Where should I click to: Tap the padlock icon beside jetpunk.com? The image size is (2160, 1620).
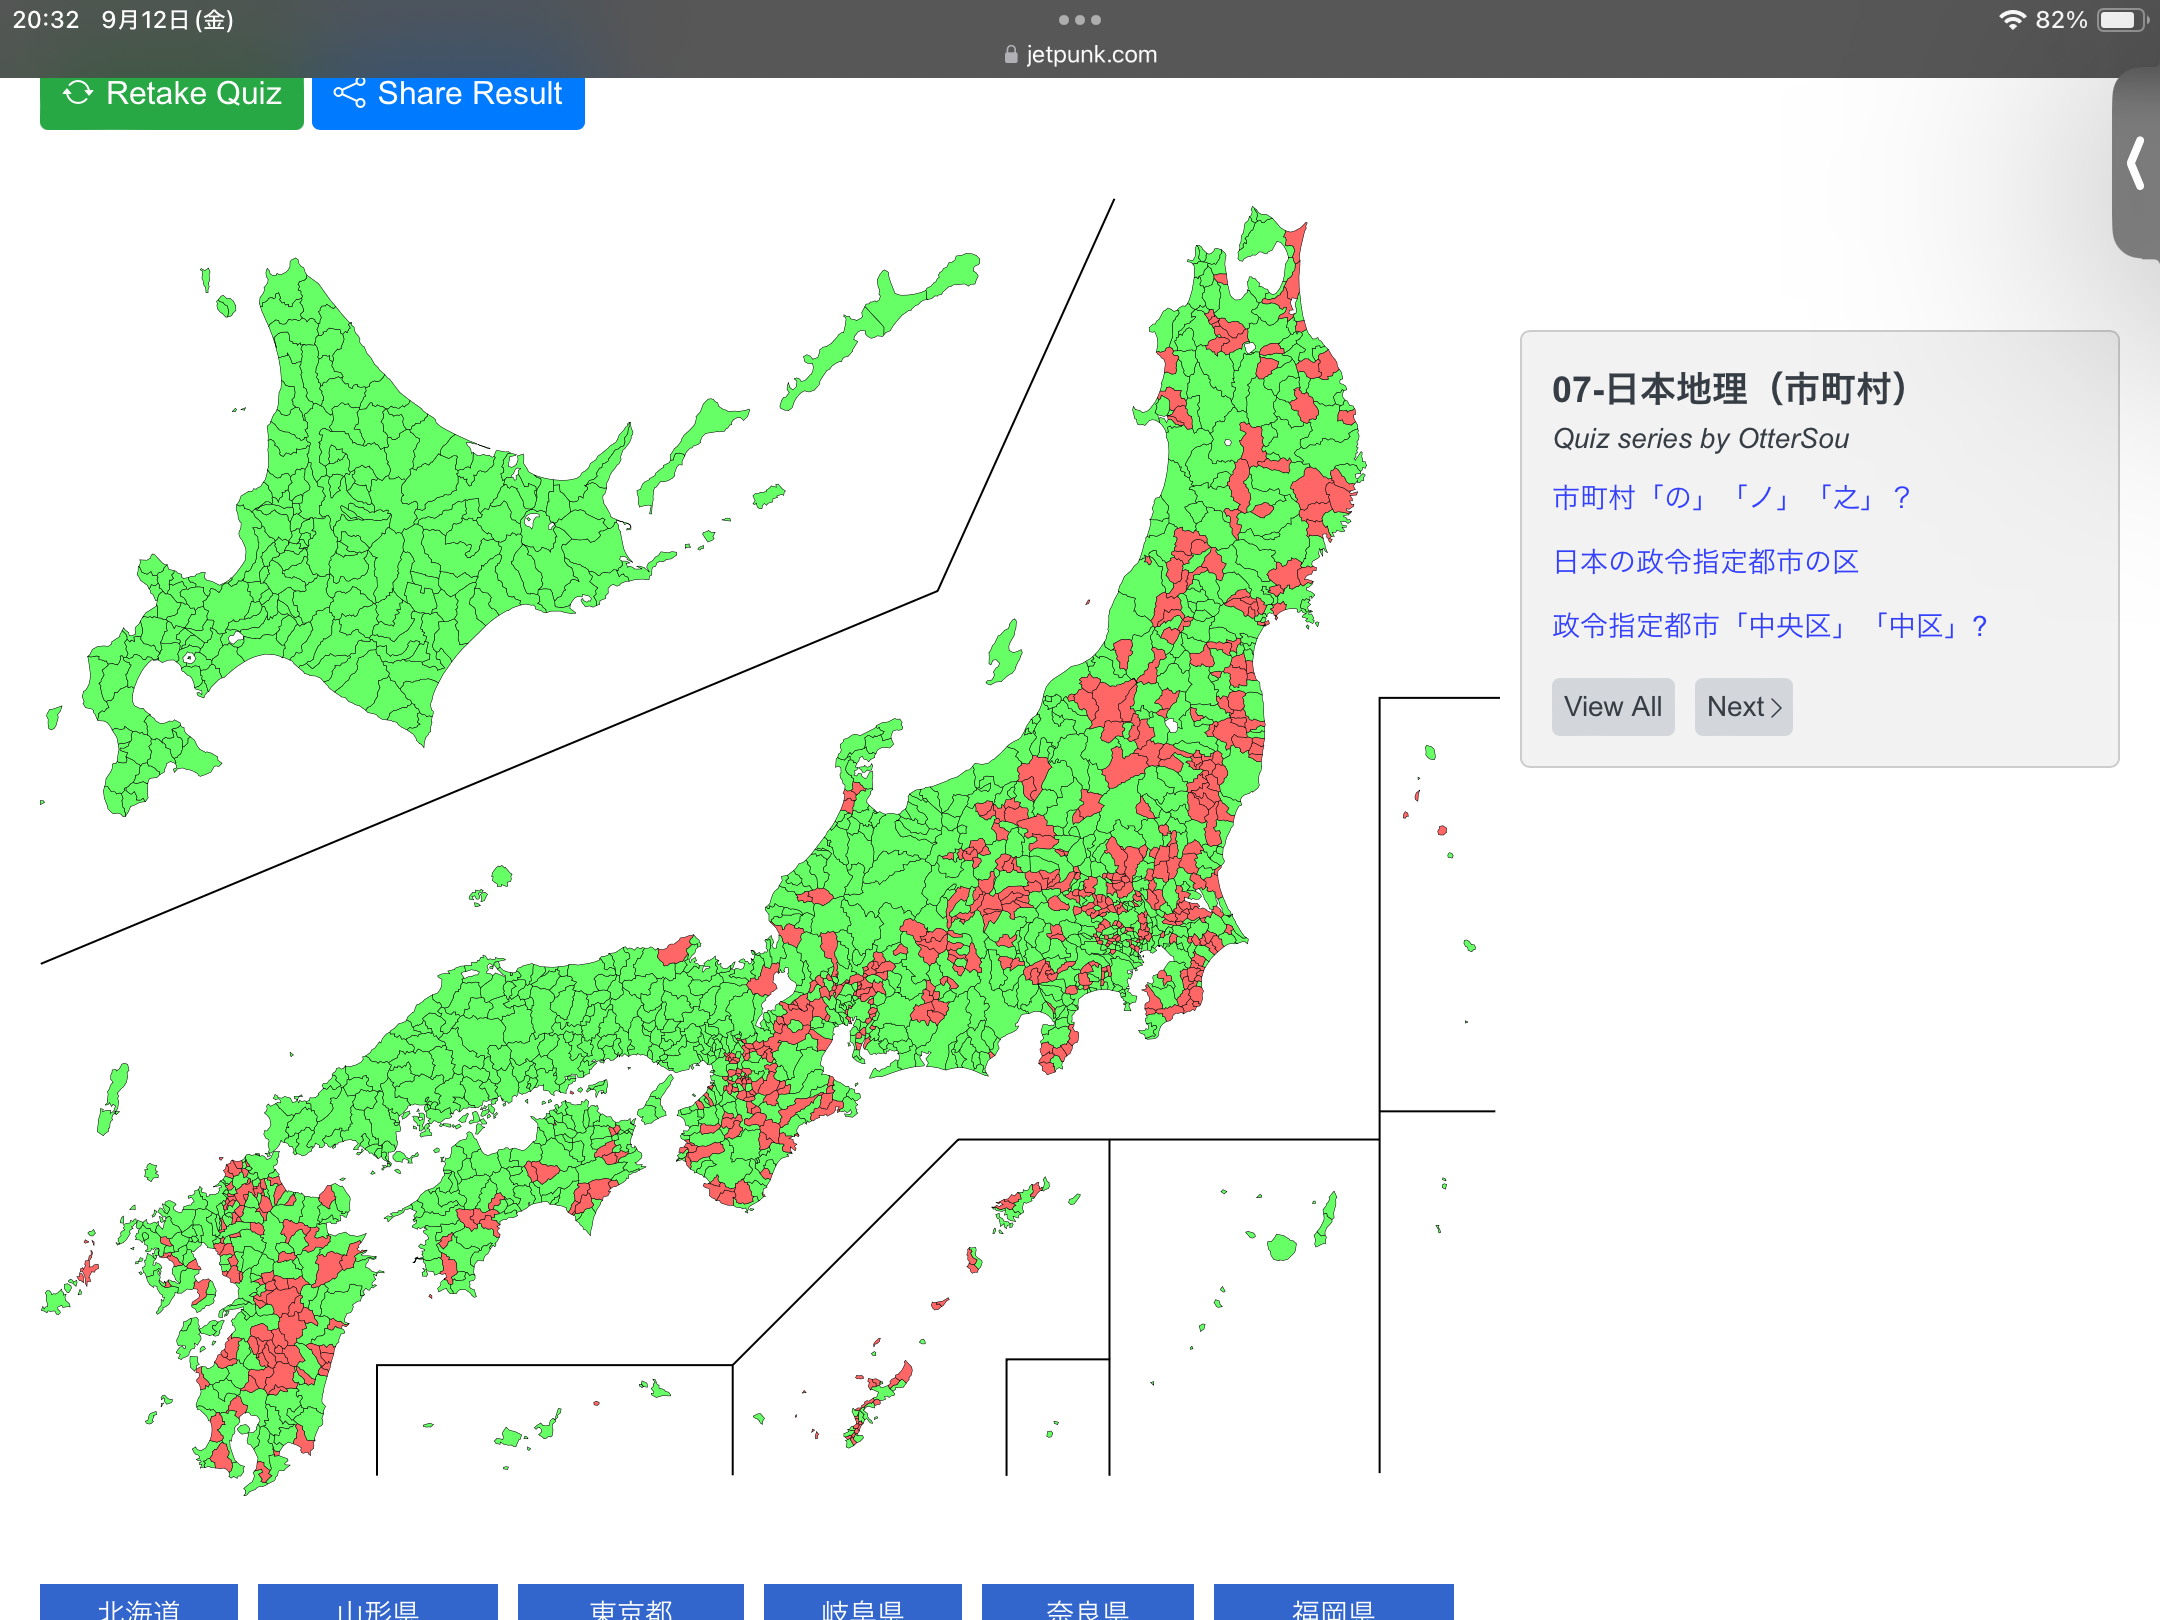(x=1011, y=55)
